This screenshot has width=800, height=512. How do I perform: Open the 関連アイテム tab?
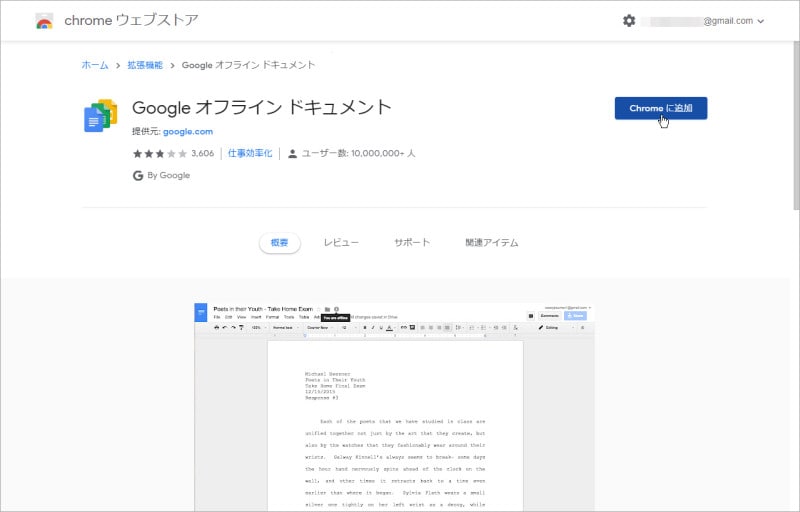(x=492, y=243)
